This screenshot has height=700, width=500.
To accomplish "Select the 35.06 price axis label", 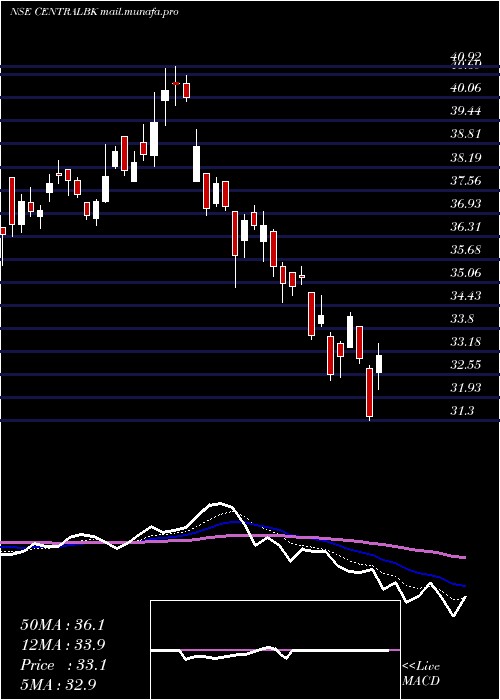I will coord(466,273).
